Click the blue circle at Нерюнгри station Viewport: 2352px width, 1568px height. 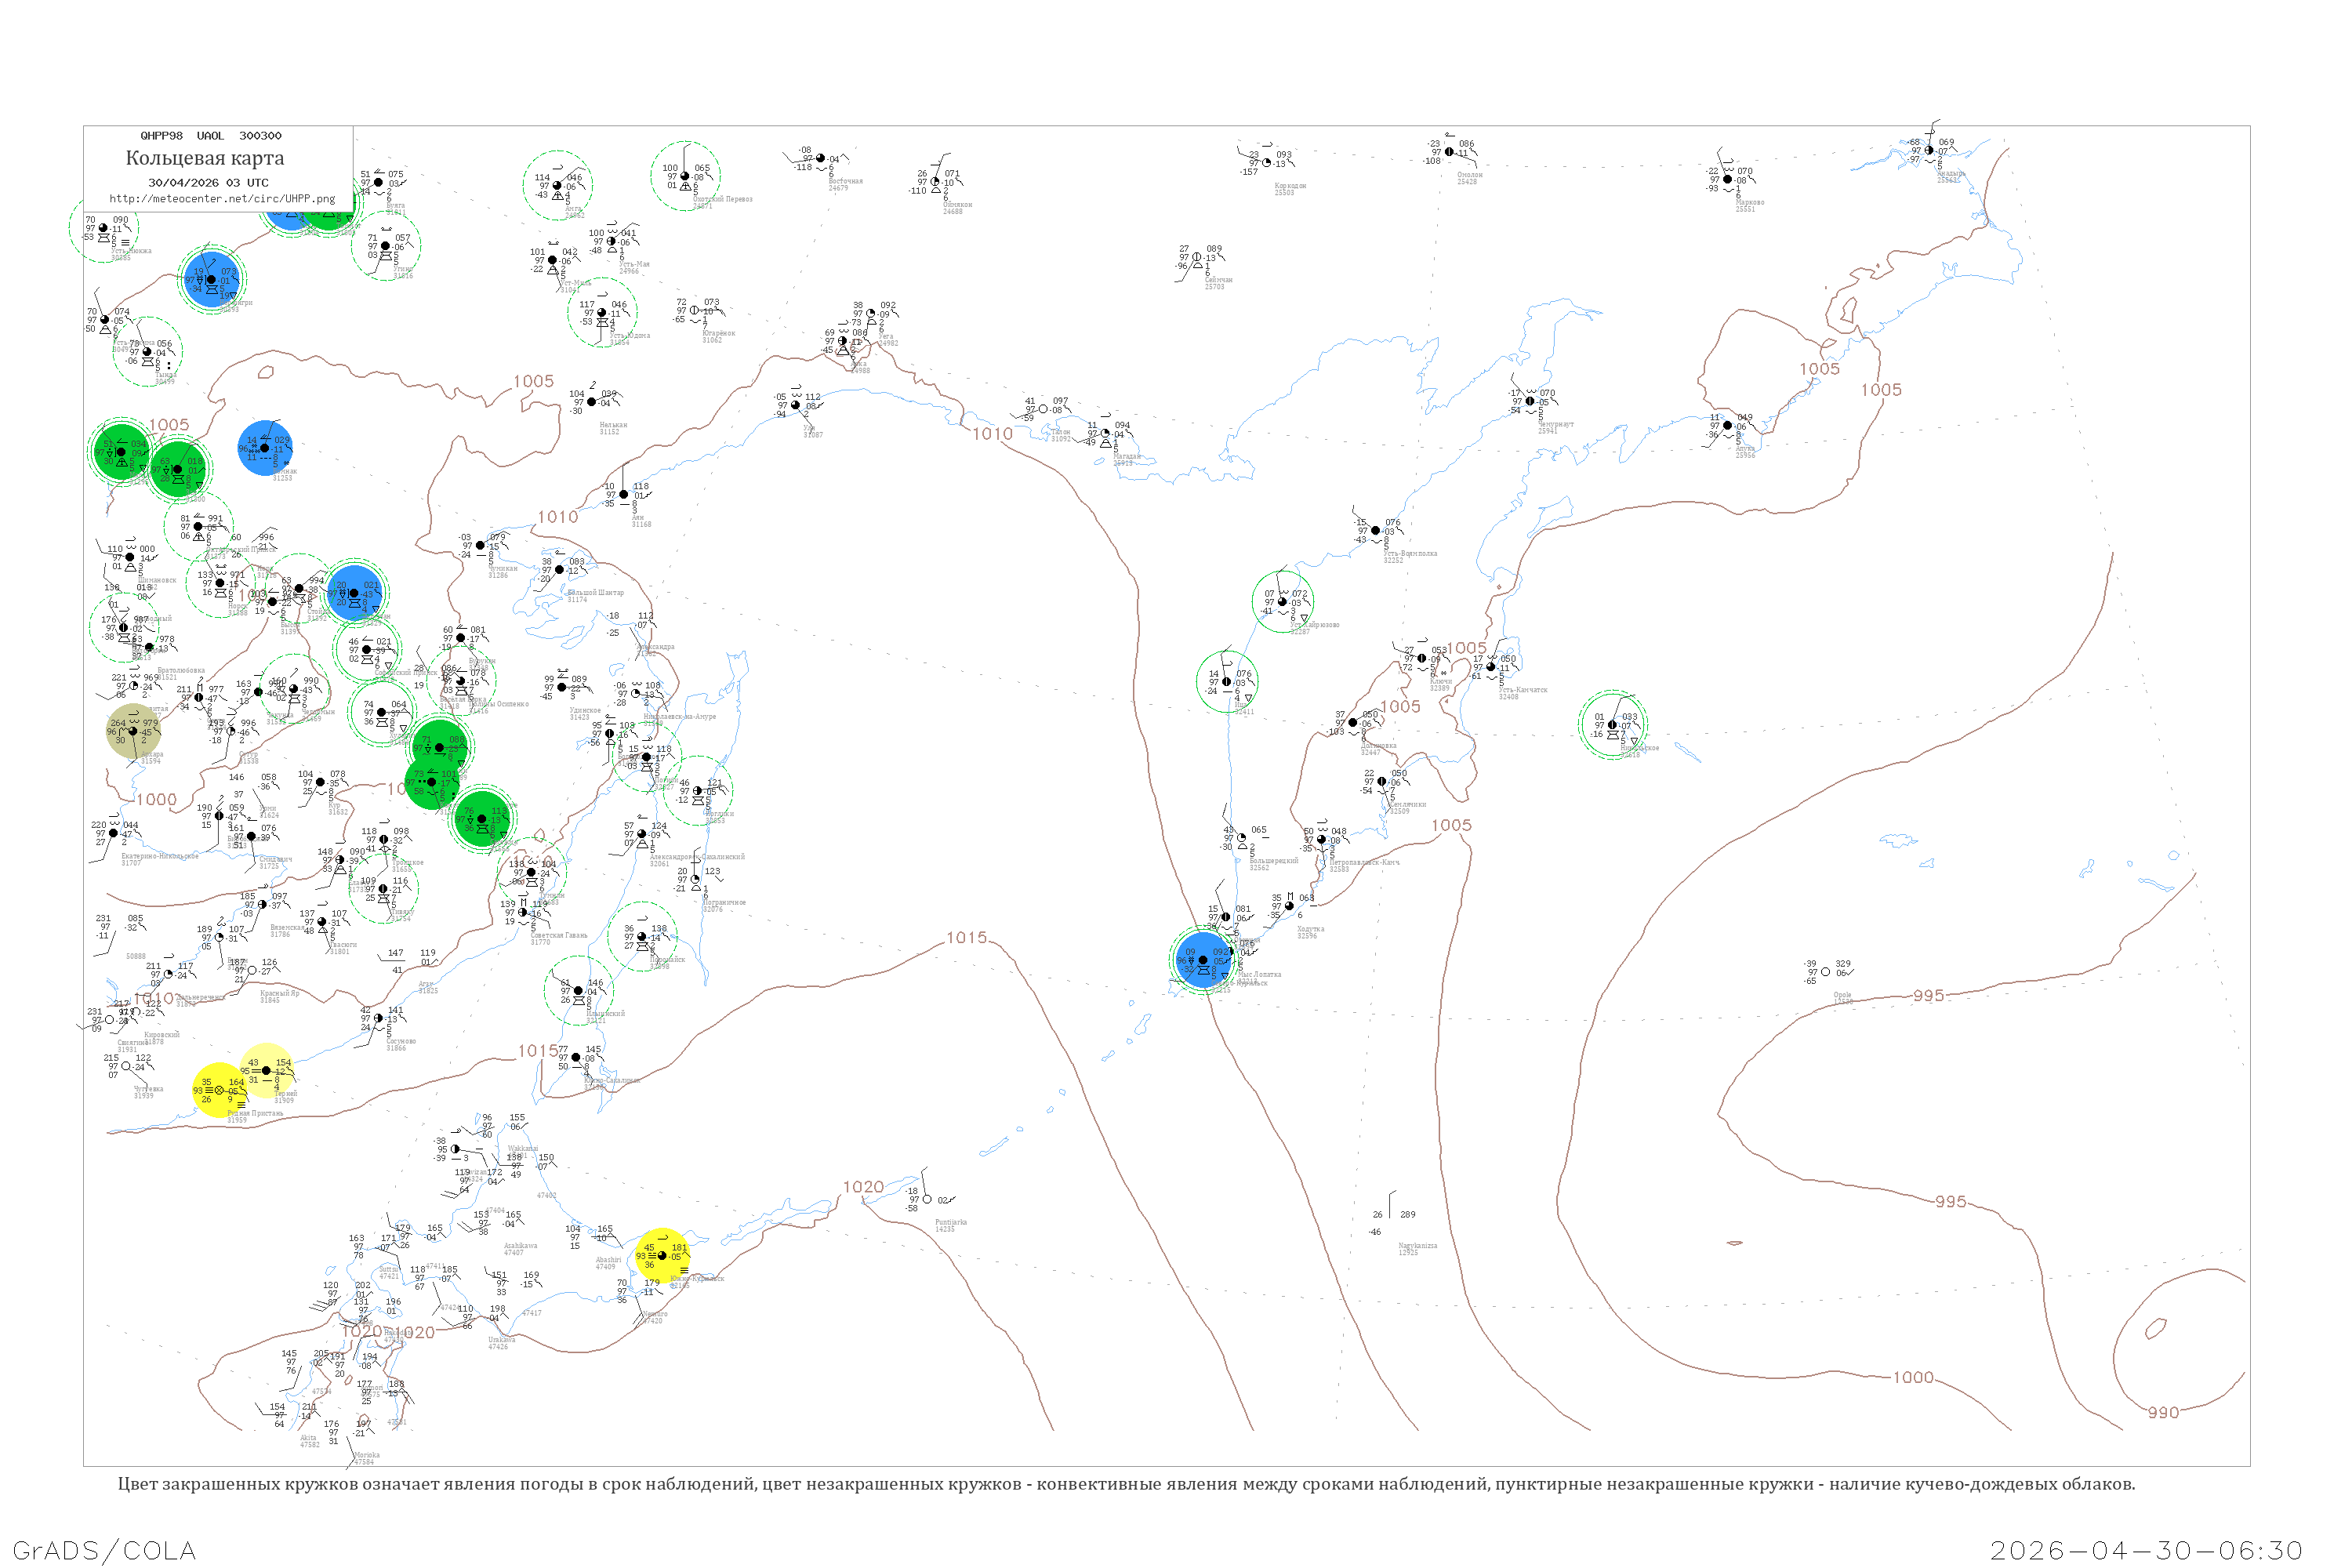pyautogui.click(x=211, y=280)
